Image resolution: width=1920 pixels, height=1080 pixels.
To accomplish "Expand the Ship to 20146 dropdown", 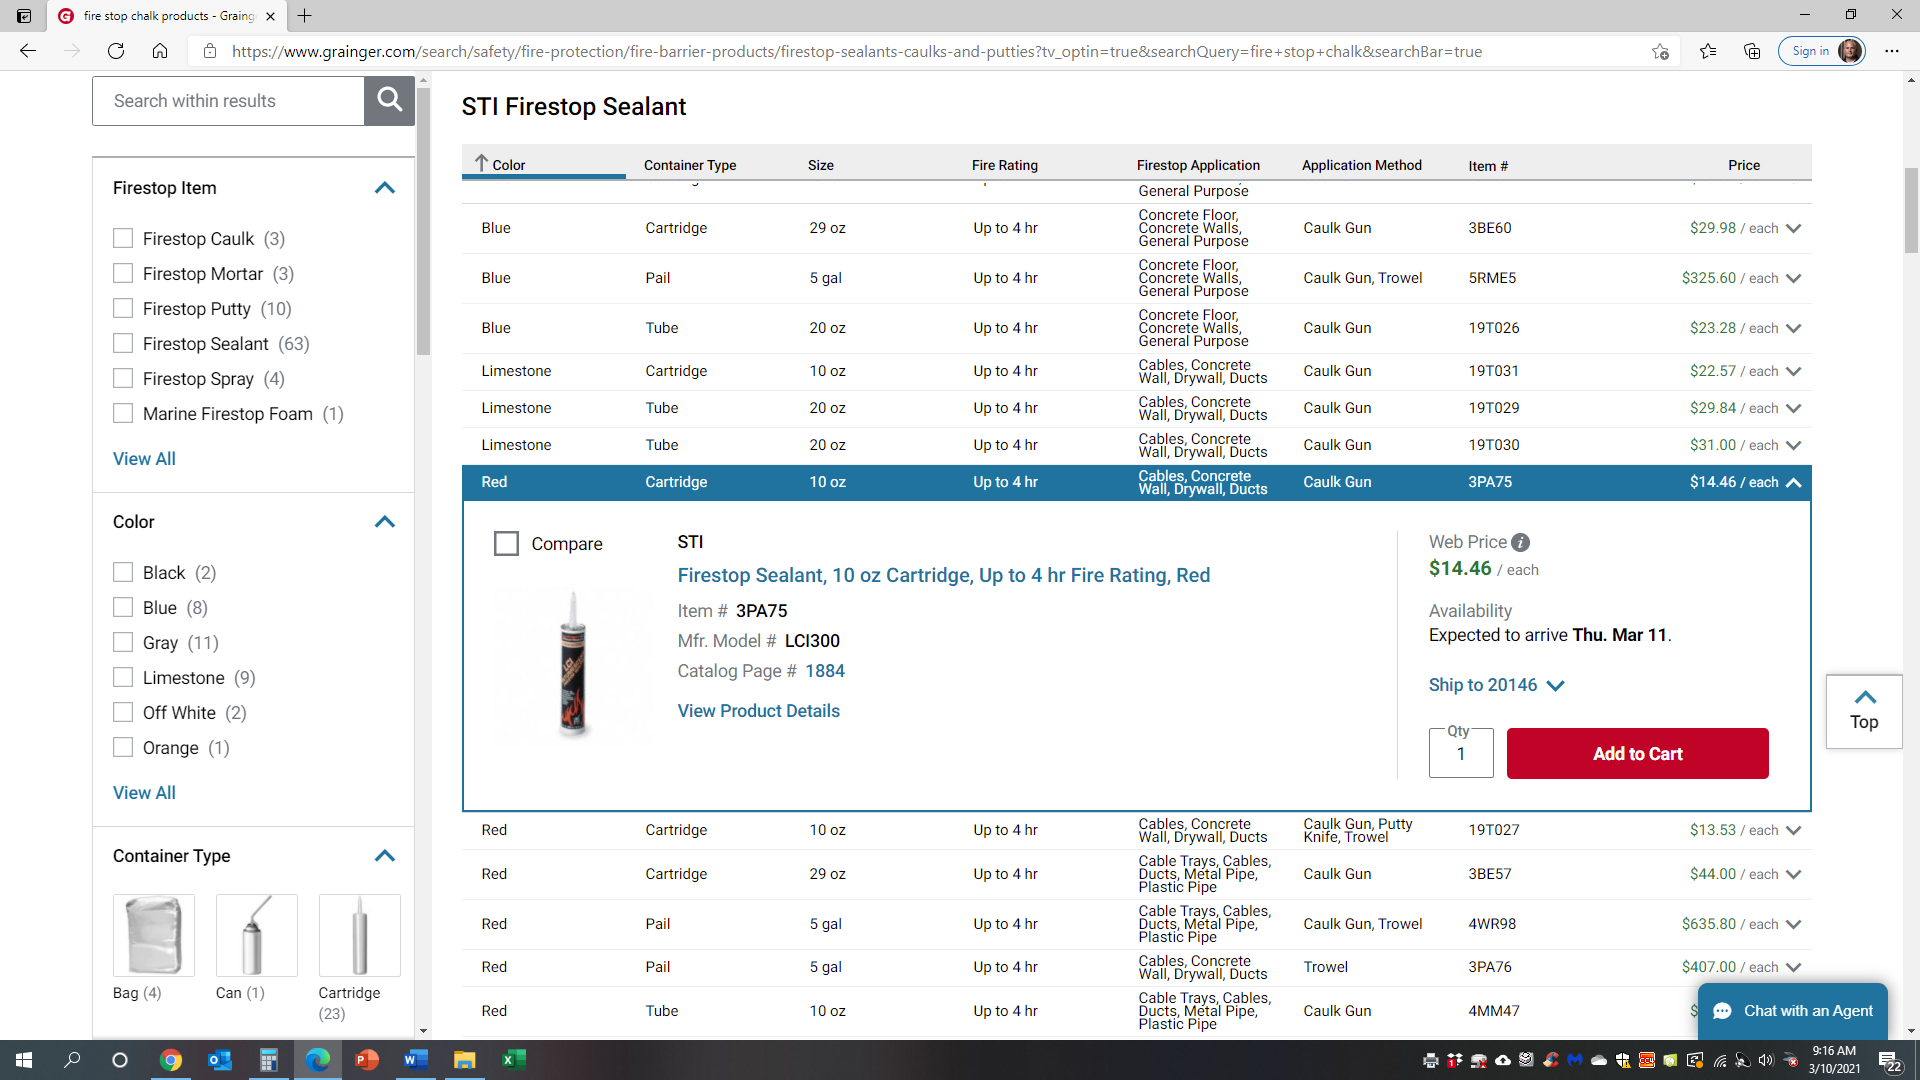I will pos(1496,685).
